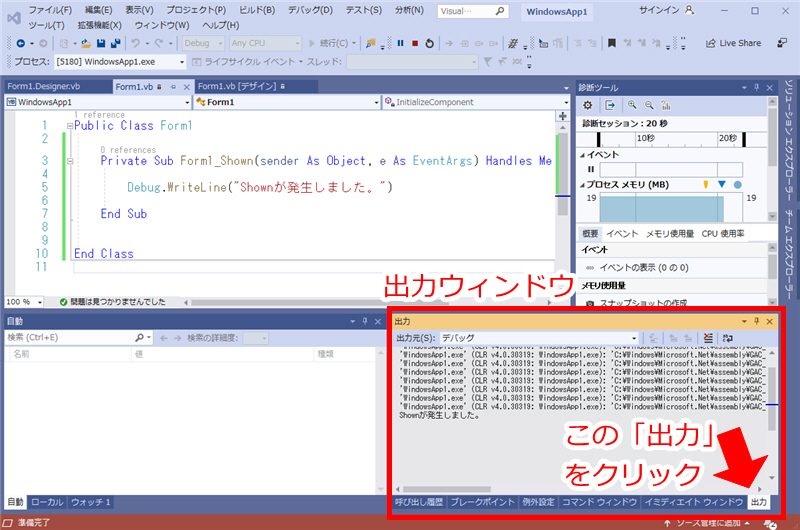The image size is (800, 530).
Task: Click zoom in icon in diagnostic tools
Action: point(634,105)
